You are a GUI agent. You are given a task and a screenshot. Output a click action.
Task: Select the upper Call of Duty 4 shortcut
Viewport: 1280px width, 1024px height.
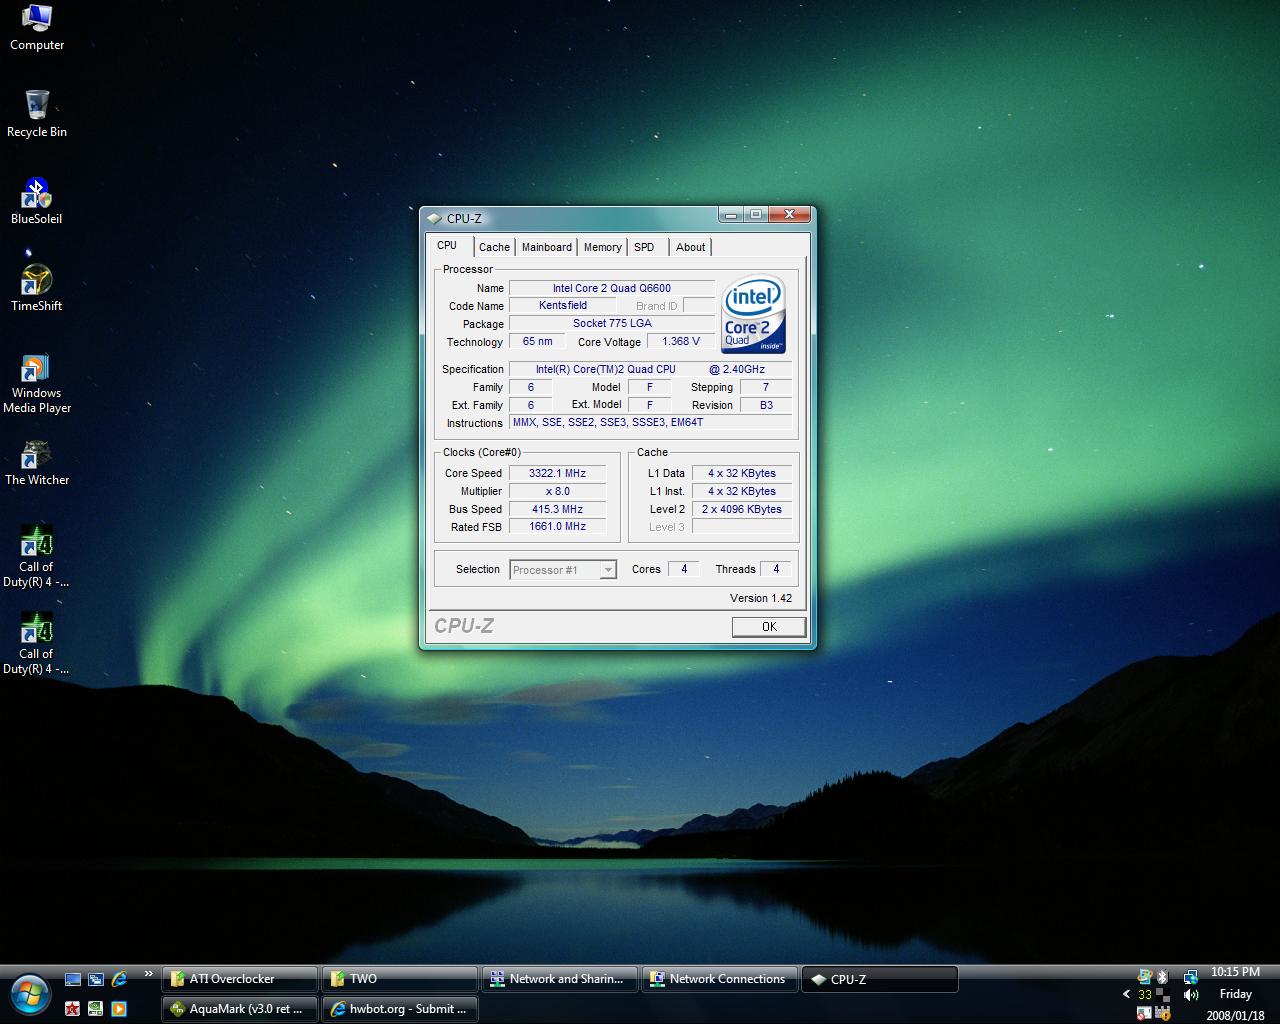[37, 556]
